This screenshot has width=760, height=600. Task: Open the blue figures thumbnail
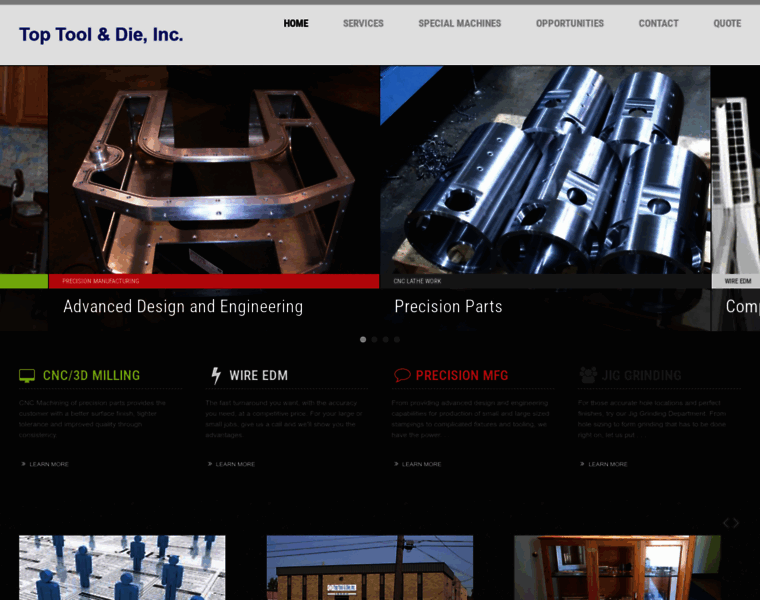pos(122,568)
